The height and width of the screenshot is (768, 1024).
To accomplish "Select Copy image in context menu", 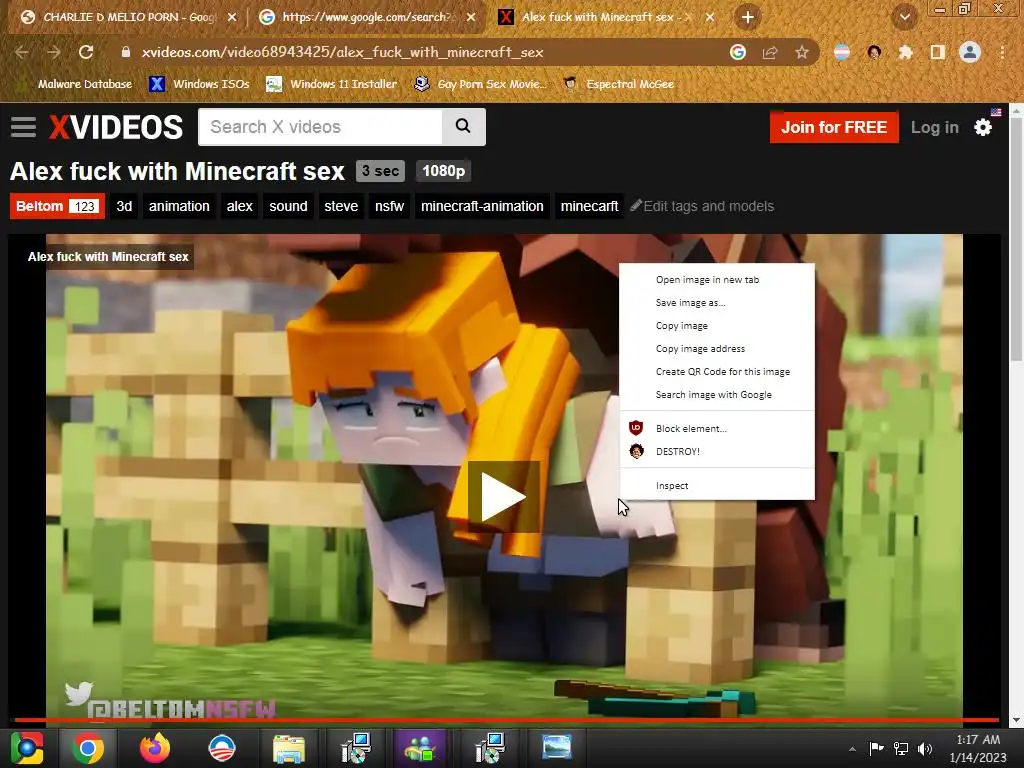I will coord(716,325).
